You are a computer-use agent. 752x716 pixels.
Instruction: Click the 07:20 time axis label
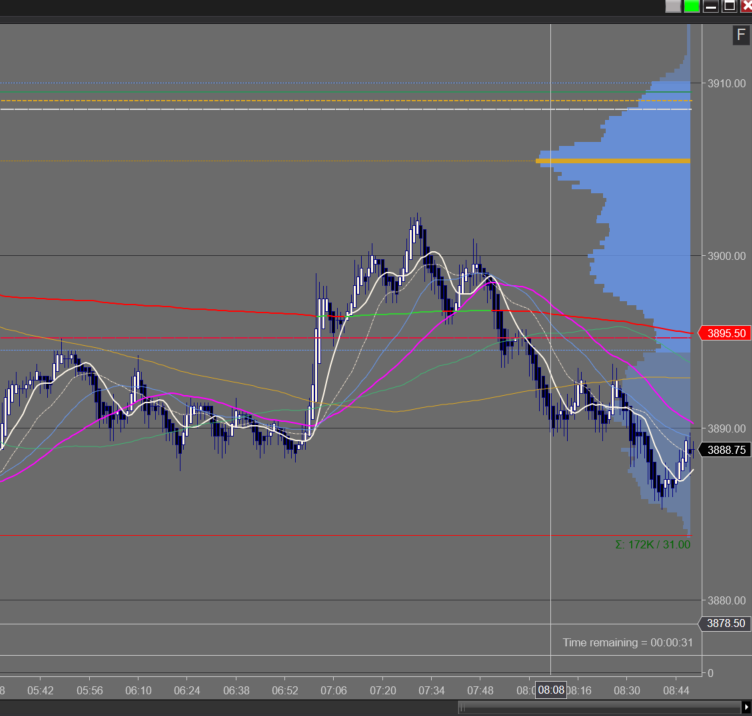(383, 691)
